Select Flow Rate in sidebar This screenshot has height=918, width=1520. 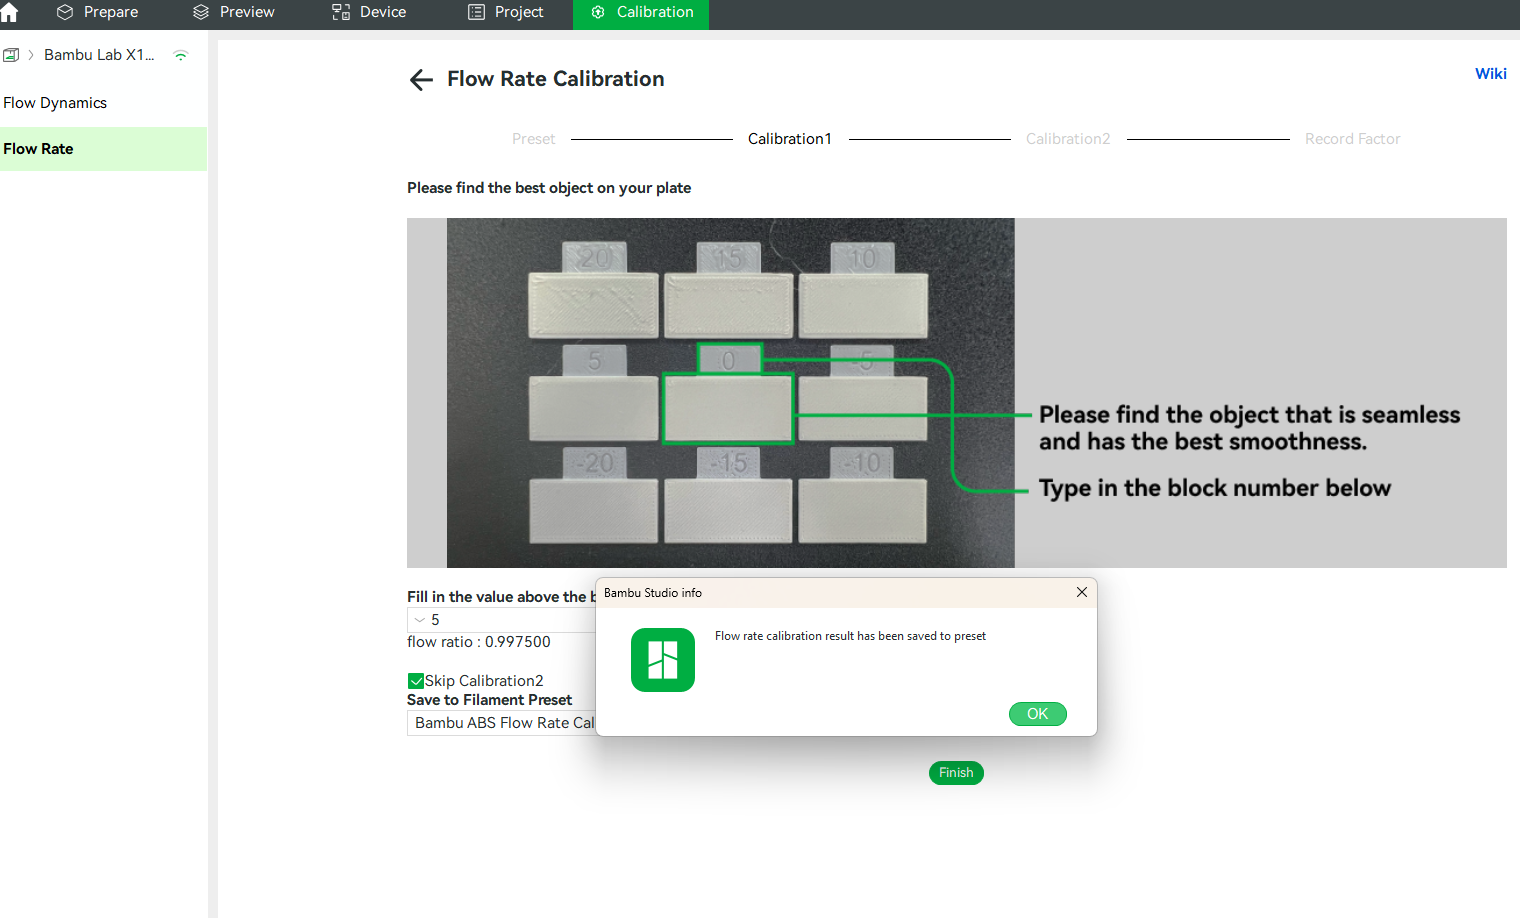point(103,149)
